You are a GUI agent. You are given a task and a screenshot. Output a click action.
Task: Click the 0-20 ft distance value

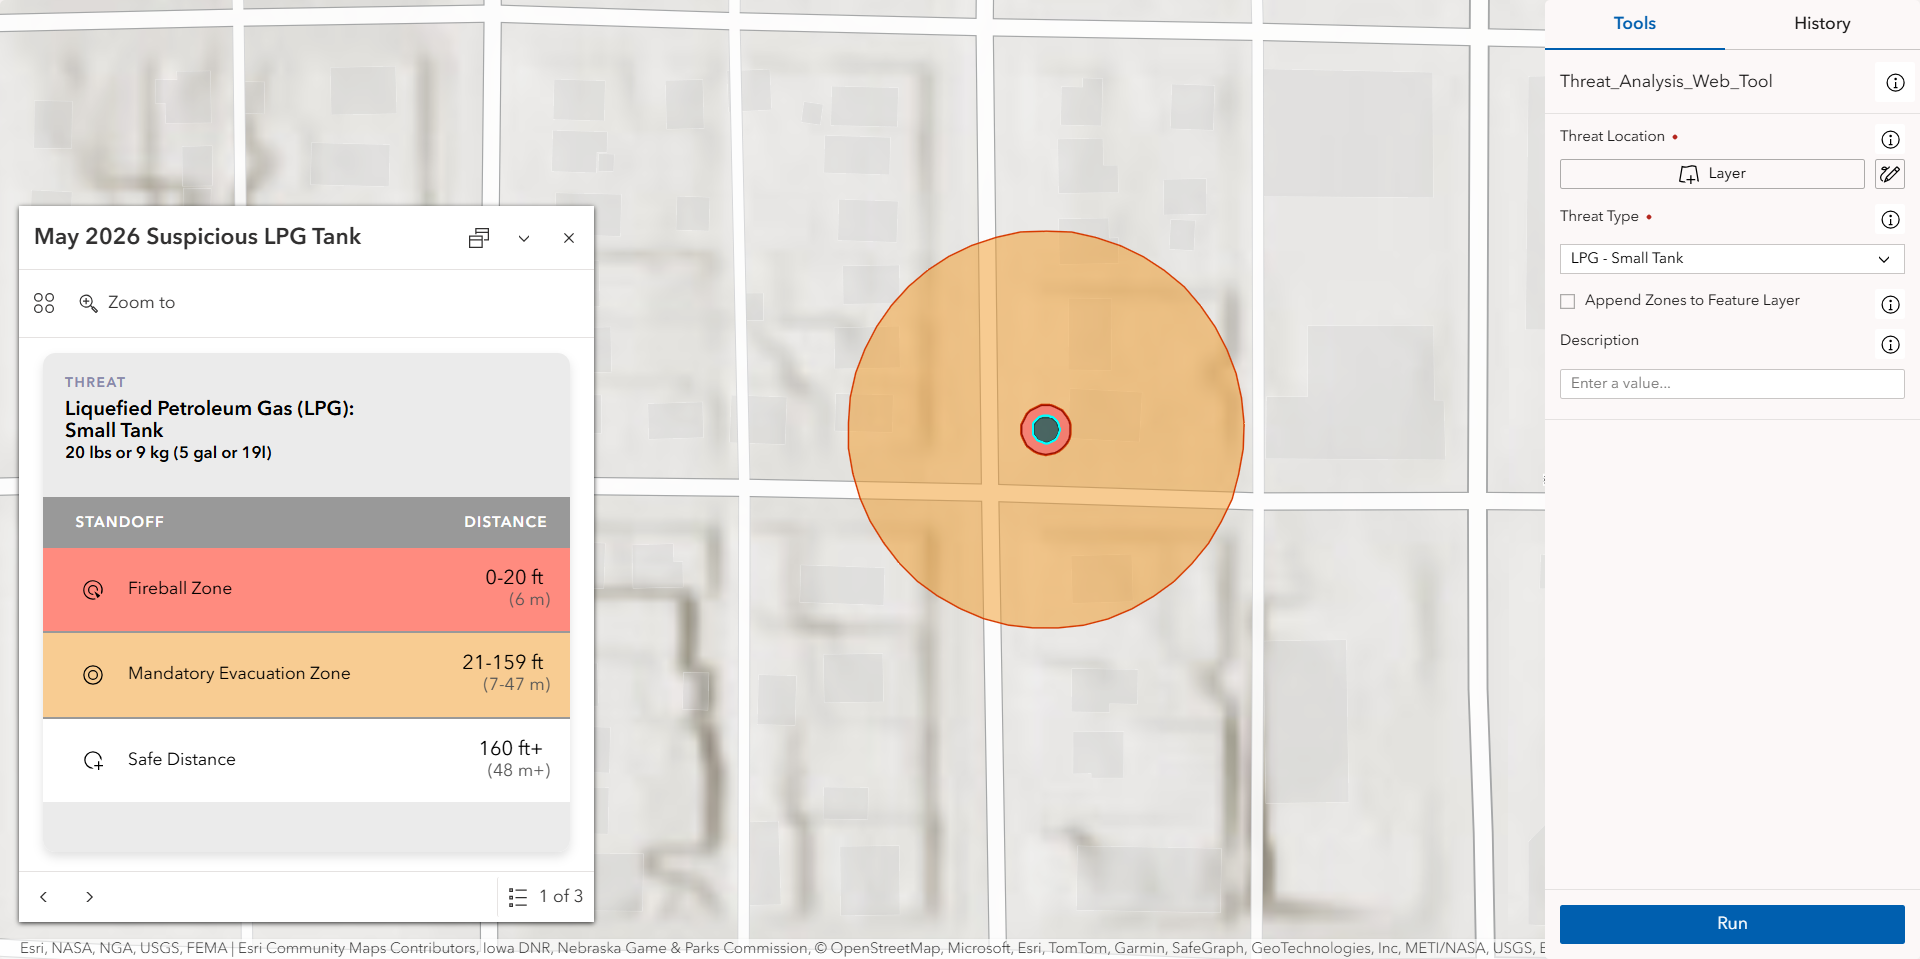[x=514, y=578]
